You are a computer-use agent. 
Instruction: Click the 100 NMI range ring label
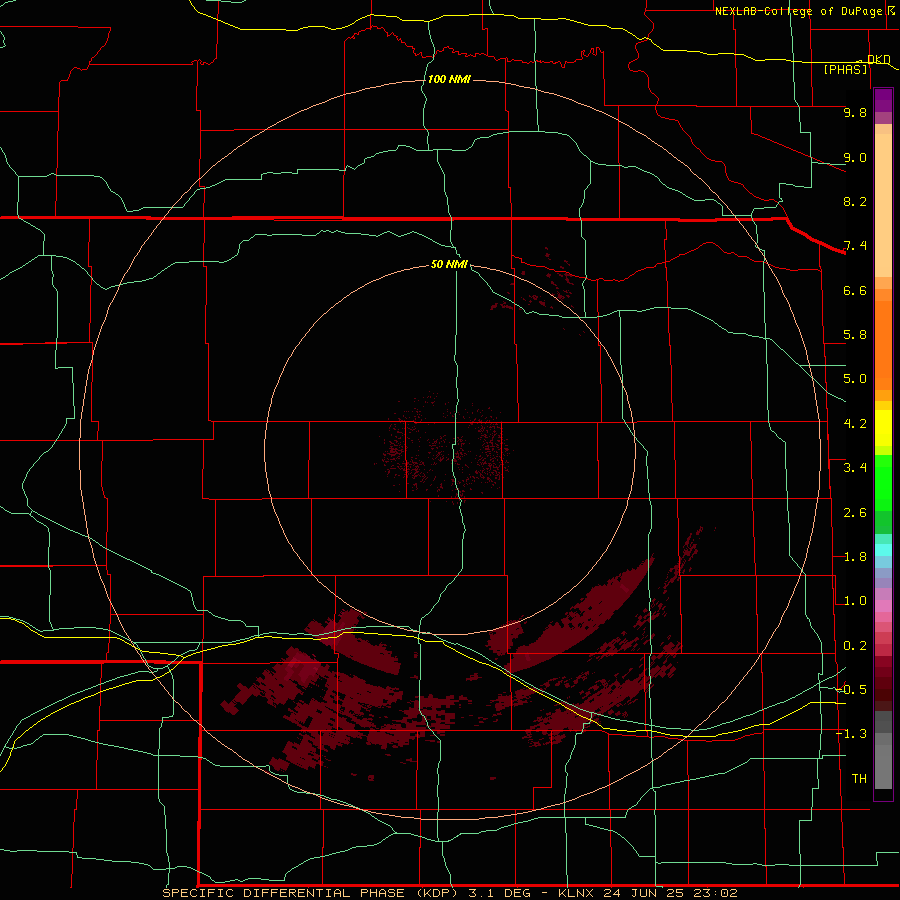(x=449, y=79)
